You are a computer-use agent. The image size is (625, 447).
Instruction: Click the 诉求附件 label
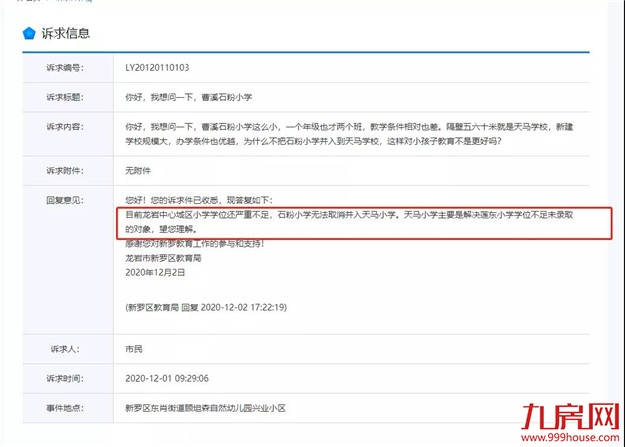click(x=65, y=171)
